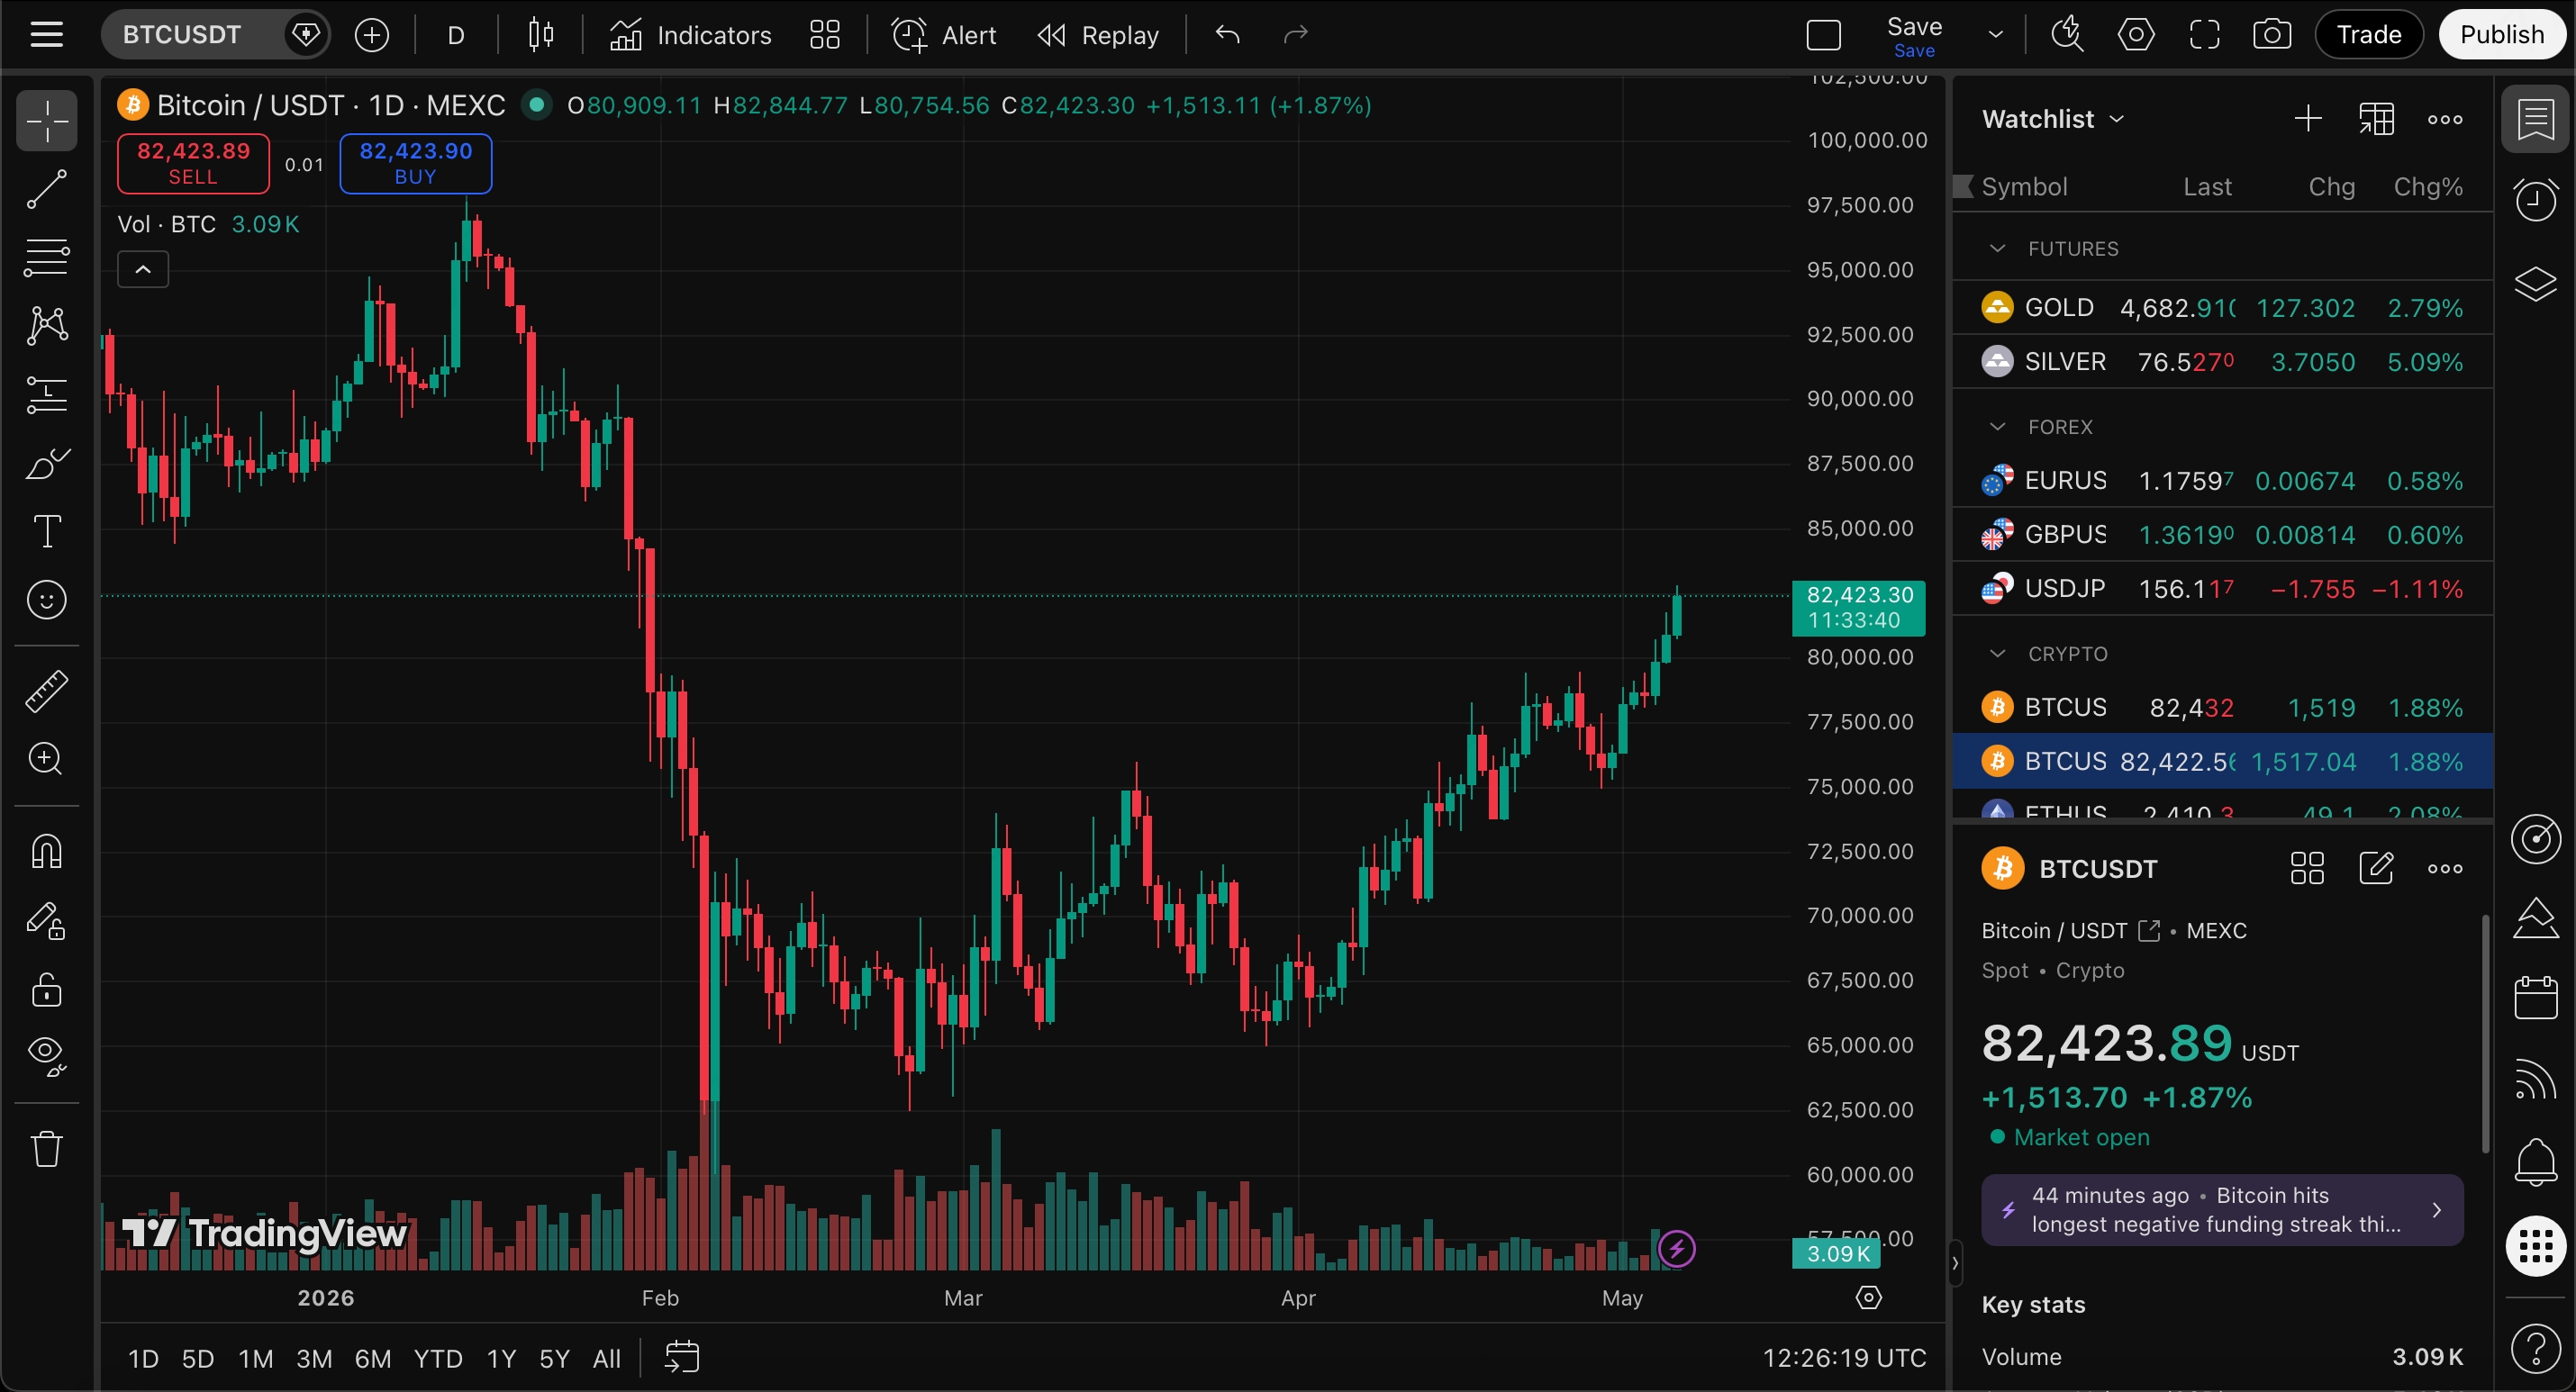
Task: Open the 12:26:19 UTC timezone menu
Action: (1843, 1358)
